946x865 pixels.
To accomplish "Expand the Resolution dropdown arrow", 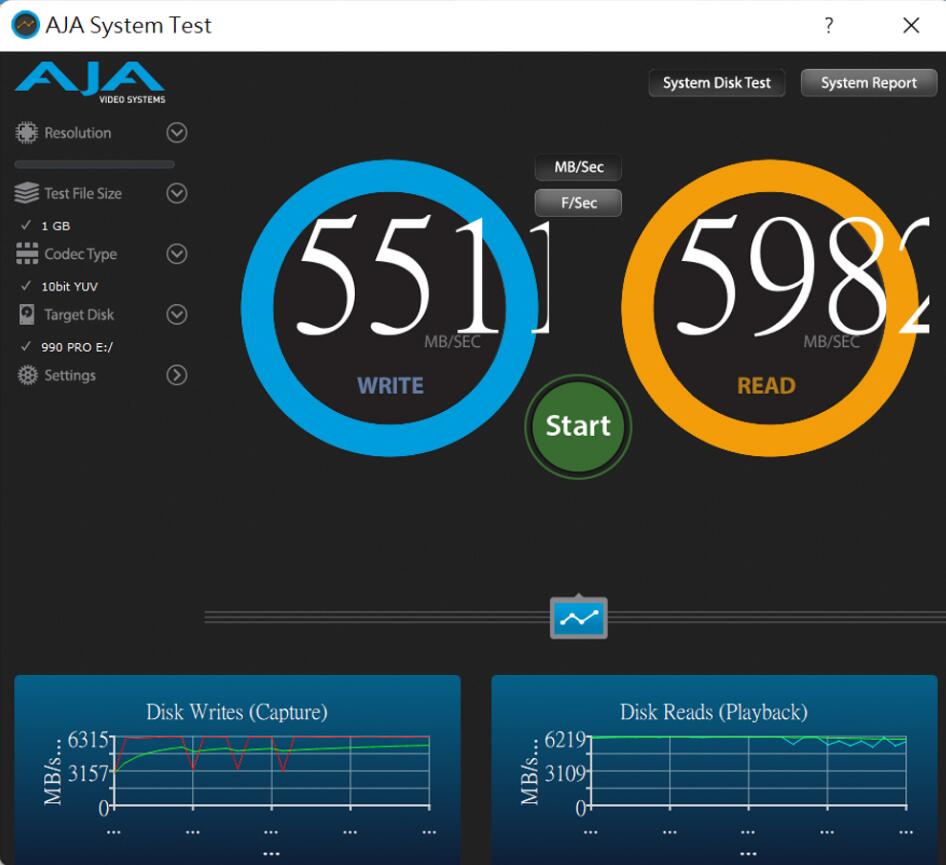I will (177, 133).
